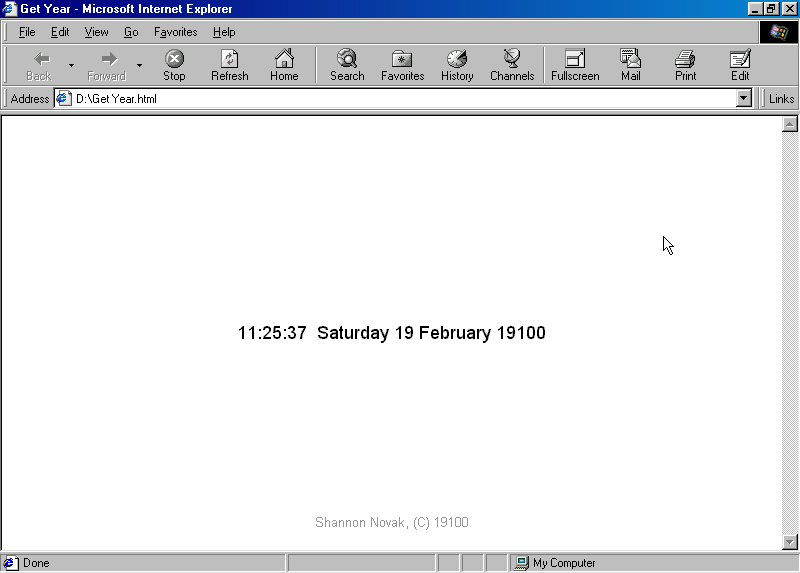Open the Edit menu
The image size is (800, 573).
click(x=60, y=32)
